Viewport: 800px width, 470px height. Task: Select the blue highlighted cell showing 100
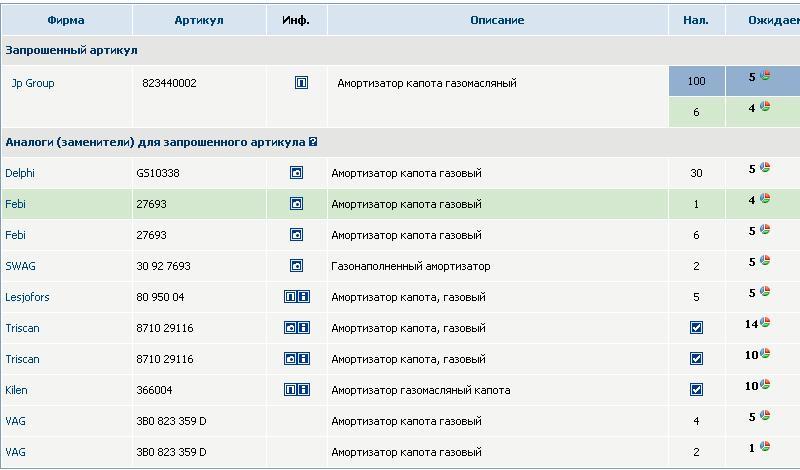coord(696,81)
